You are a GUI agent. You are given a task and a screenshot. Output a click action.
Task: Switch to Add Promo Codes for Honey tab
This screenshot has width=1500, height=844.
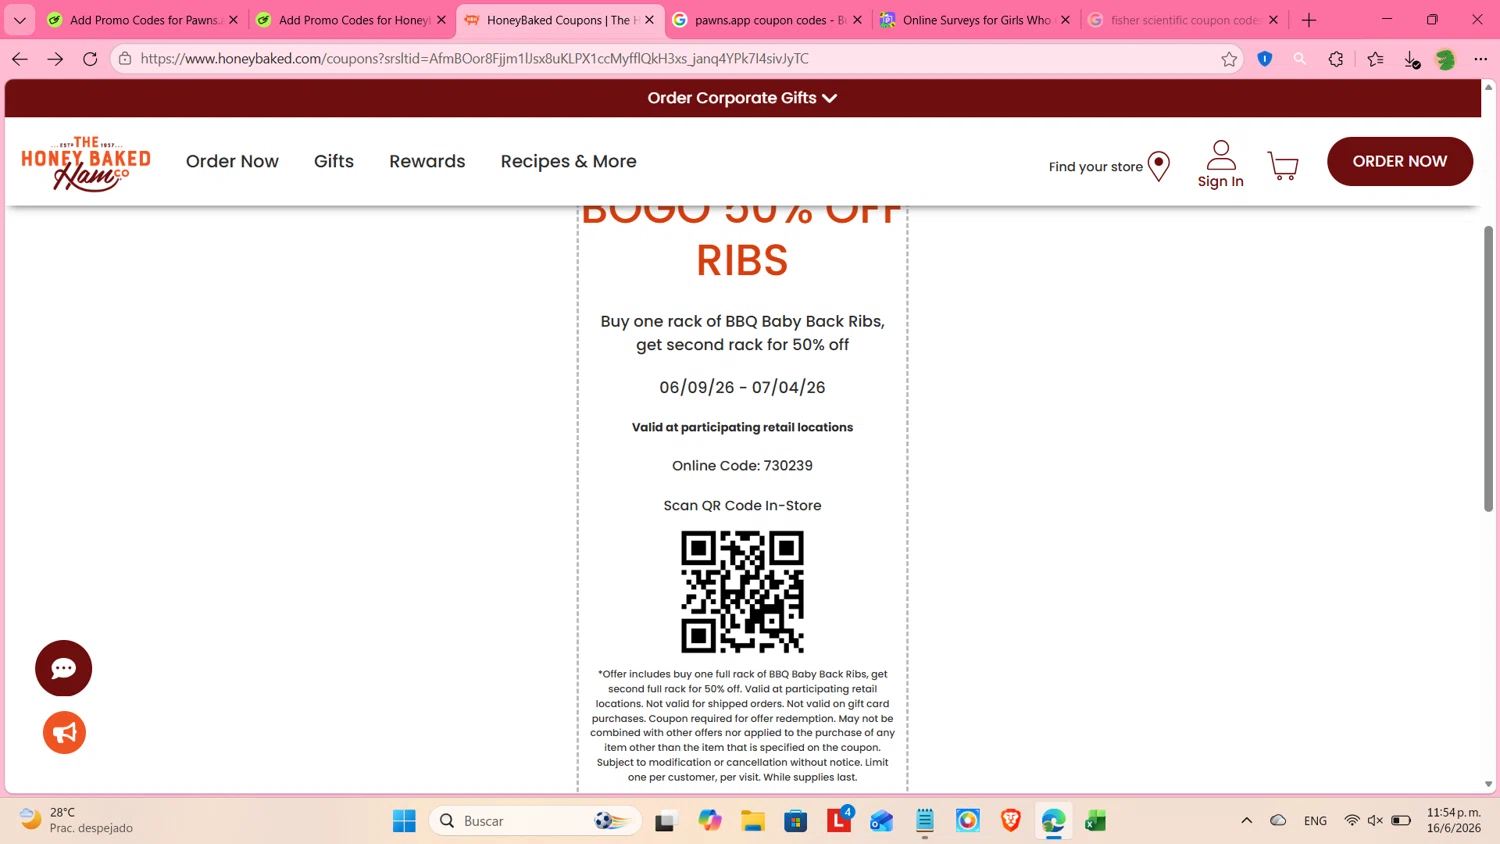point(351,20)
